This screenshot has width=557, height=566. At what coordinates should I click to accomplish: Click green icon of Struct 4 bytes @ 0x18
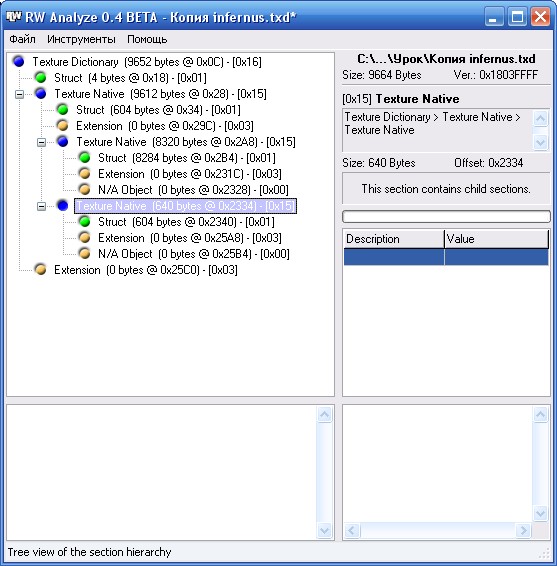[41, 78]
